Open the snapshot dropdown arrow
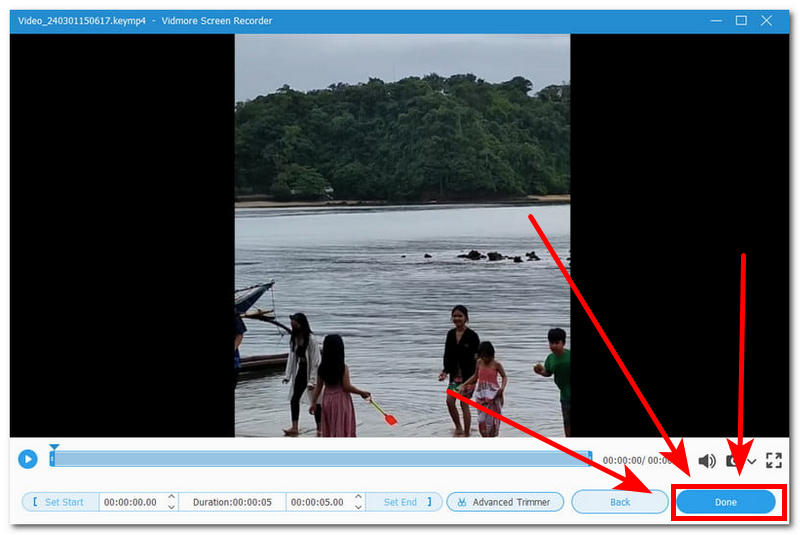 pos(752,461)
